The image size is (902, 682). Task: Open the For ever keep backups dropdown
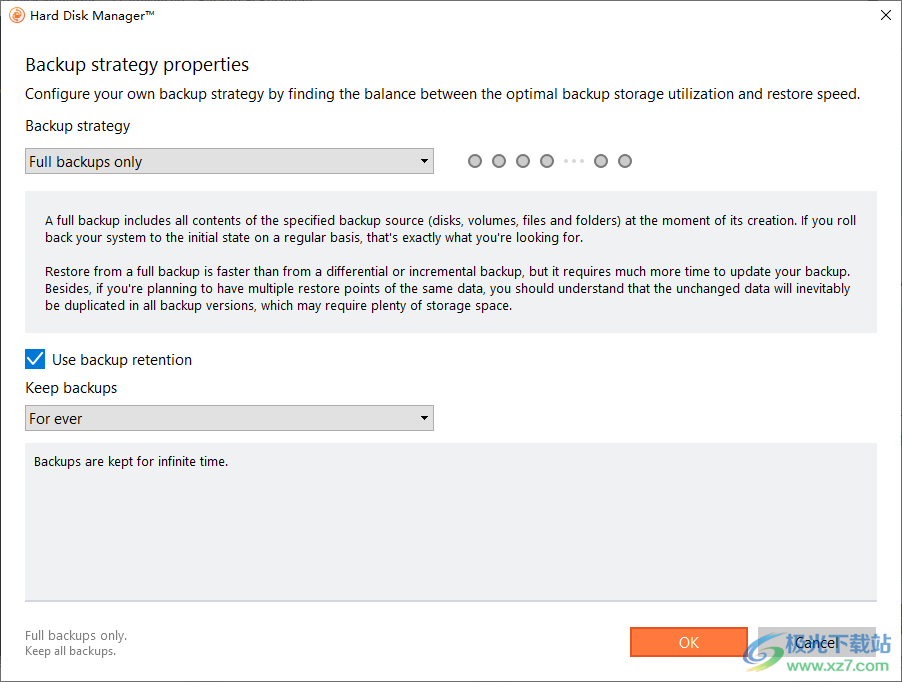coord(229,418)
